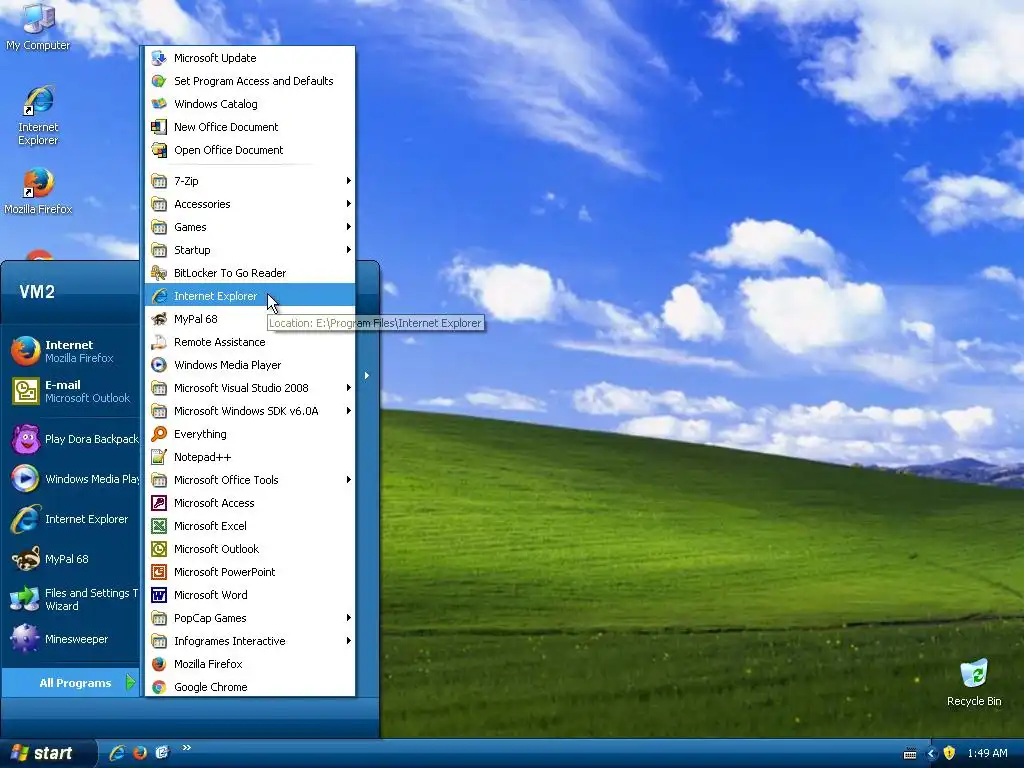Click Open Office Document icon
Screen dimensions: 1024x768
pos(159,150)
